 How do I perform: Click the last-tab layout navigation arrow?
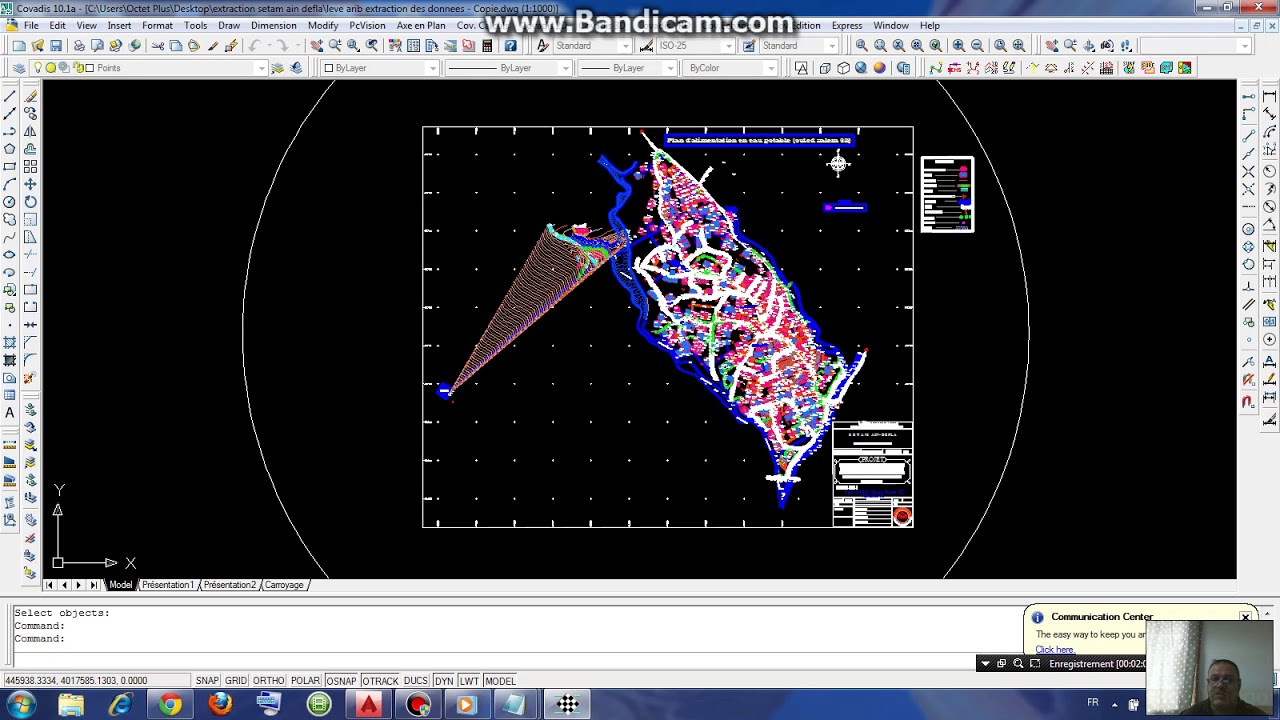tap(93, 585)
